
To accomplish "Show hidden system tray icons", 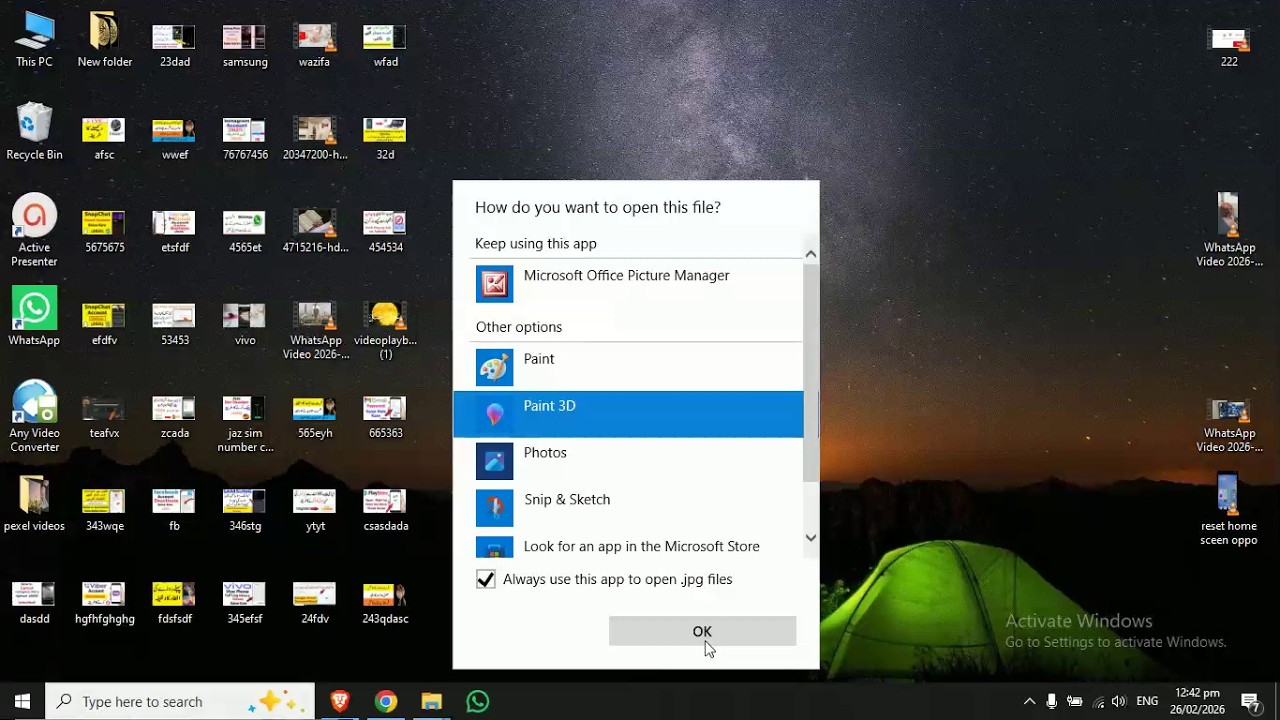I will click(1029, 701).
